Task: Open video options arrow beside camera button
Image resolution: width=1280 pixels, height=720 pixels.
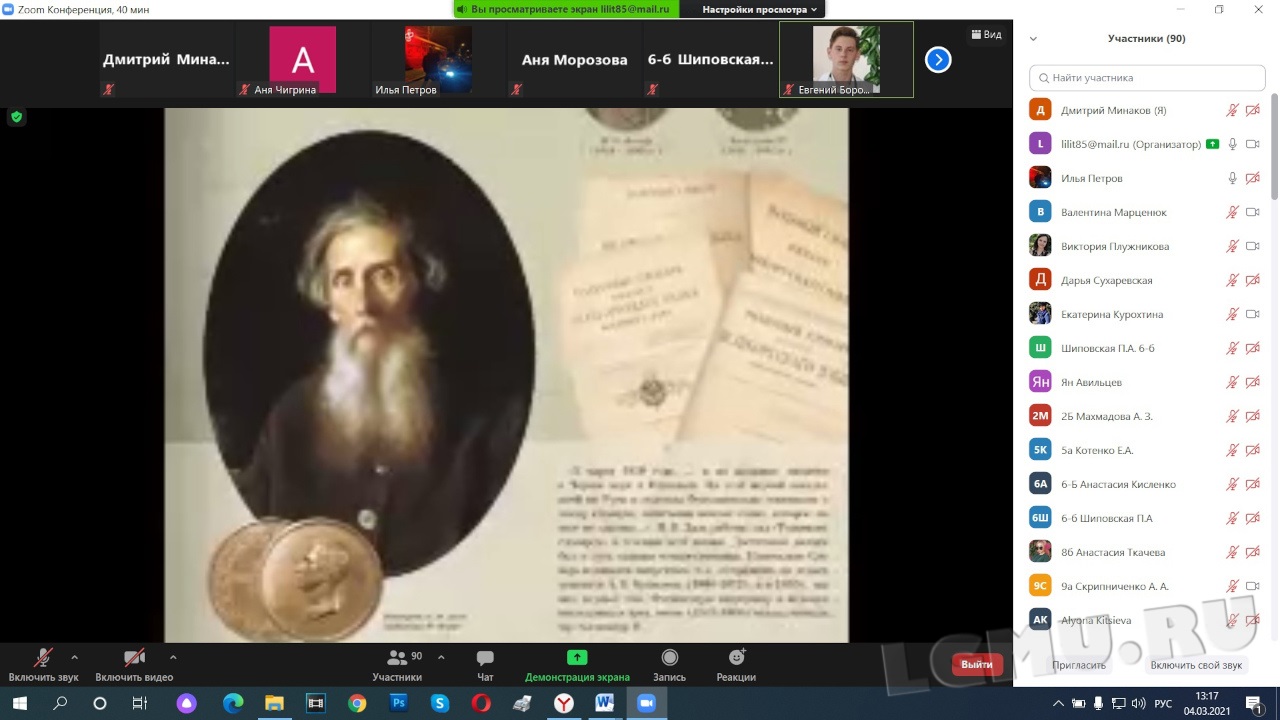Action: click(x=173, y=658)
